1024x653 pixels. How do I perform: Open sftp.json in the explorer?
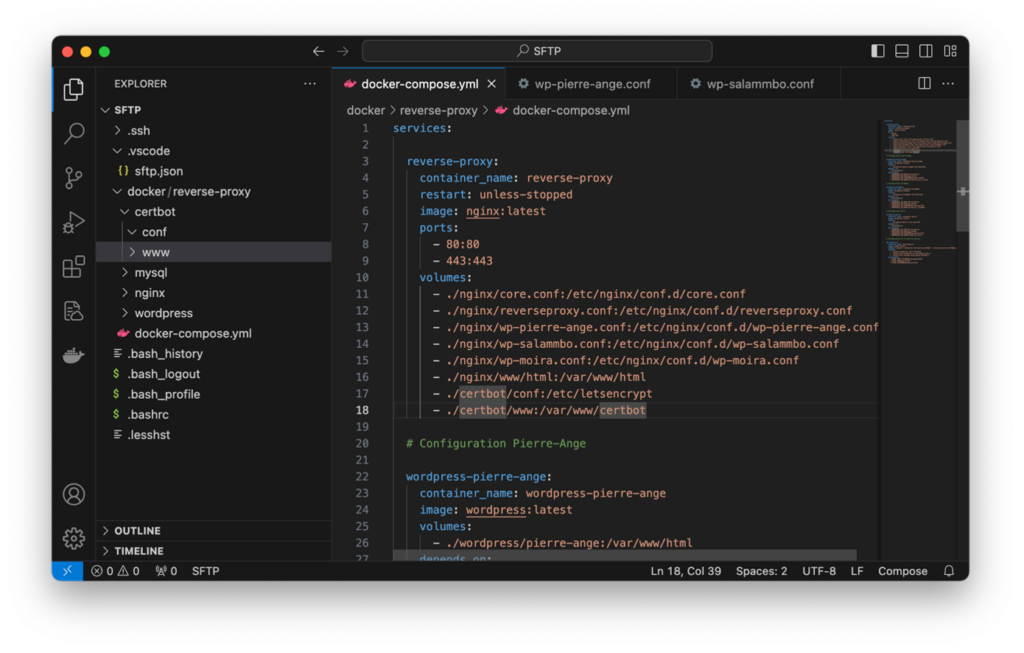tap(214, 171)
